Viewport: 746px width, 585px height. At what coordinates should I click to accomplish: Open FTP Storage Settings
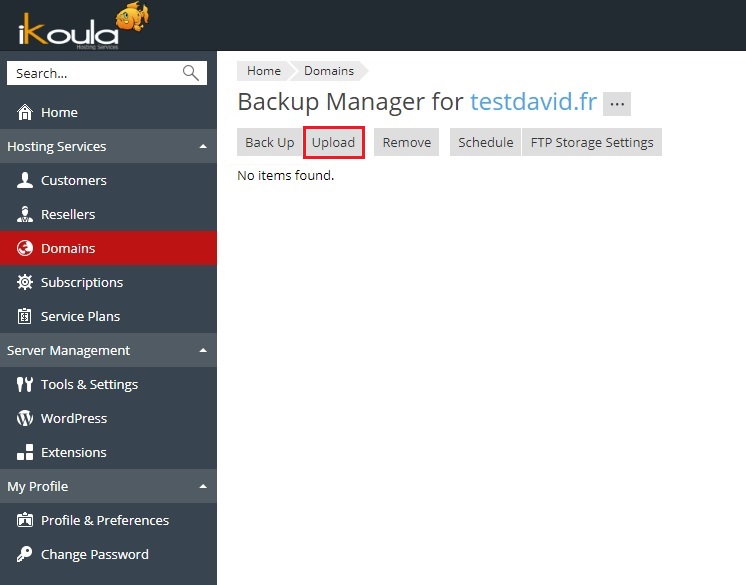(592, 142)
